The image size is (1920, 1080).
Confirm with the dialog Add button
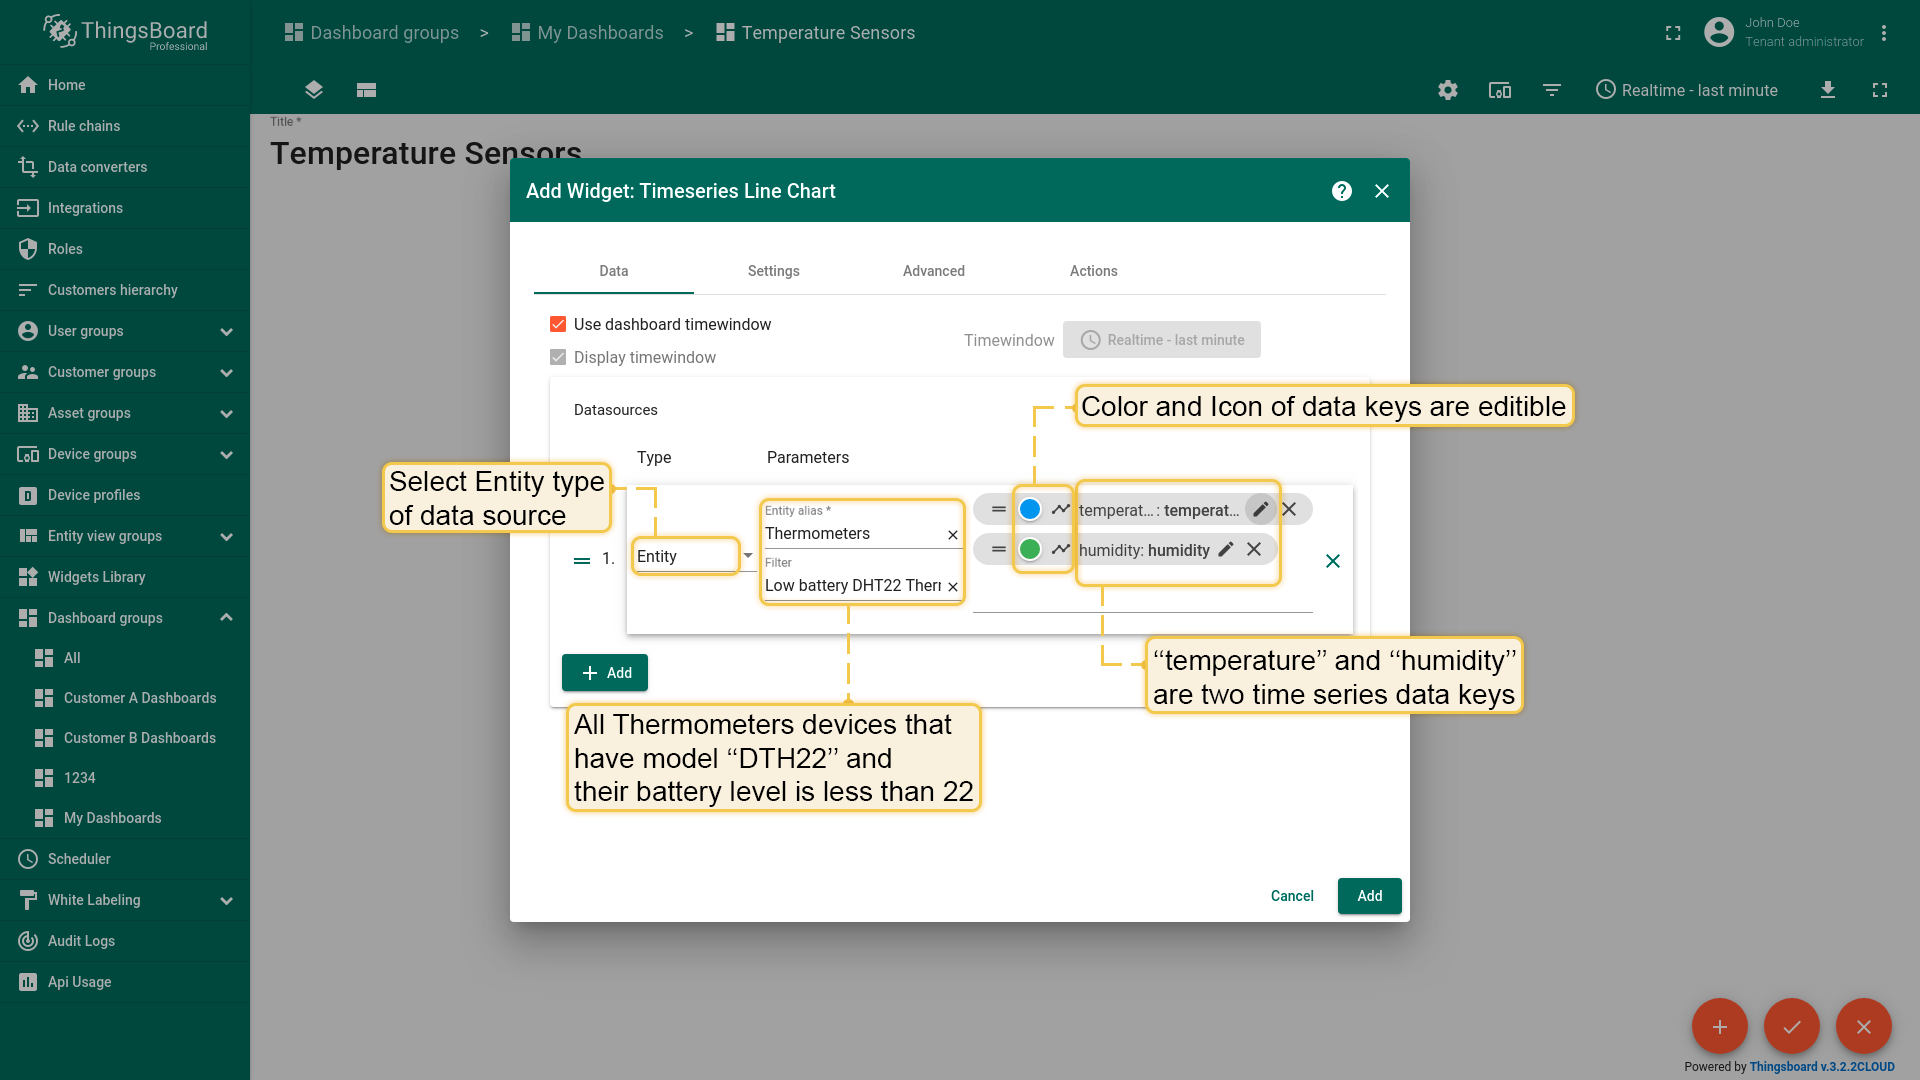click(x=1370, y=896)
